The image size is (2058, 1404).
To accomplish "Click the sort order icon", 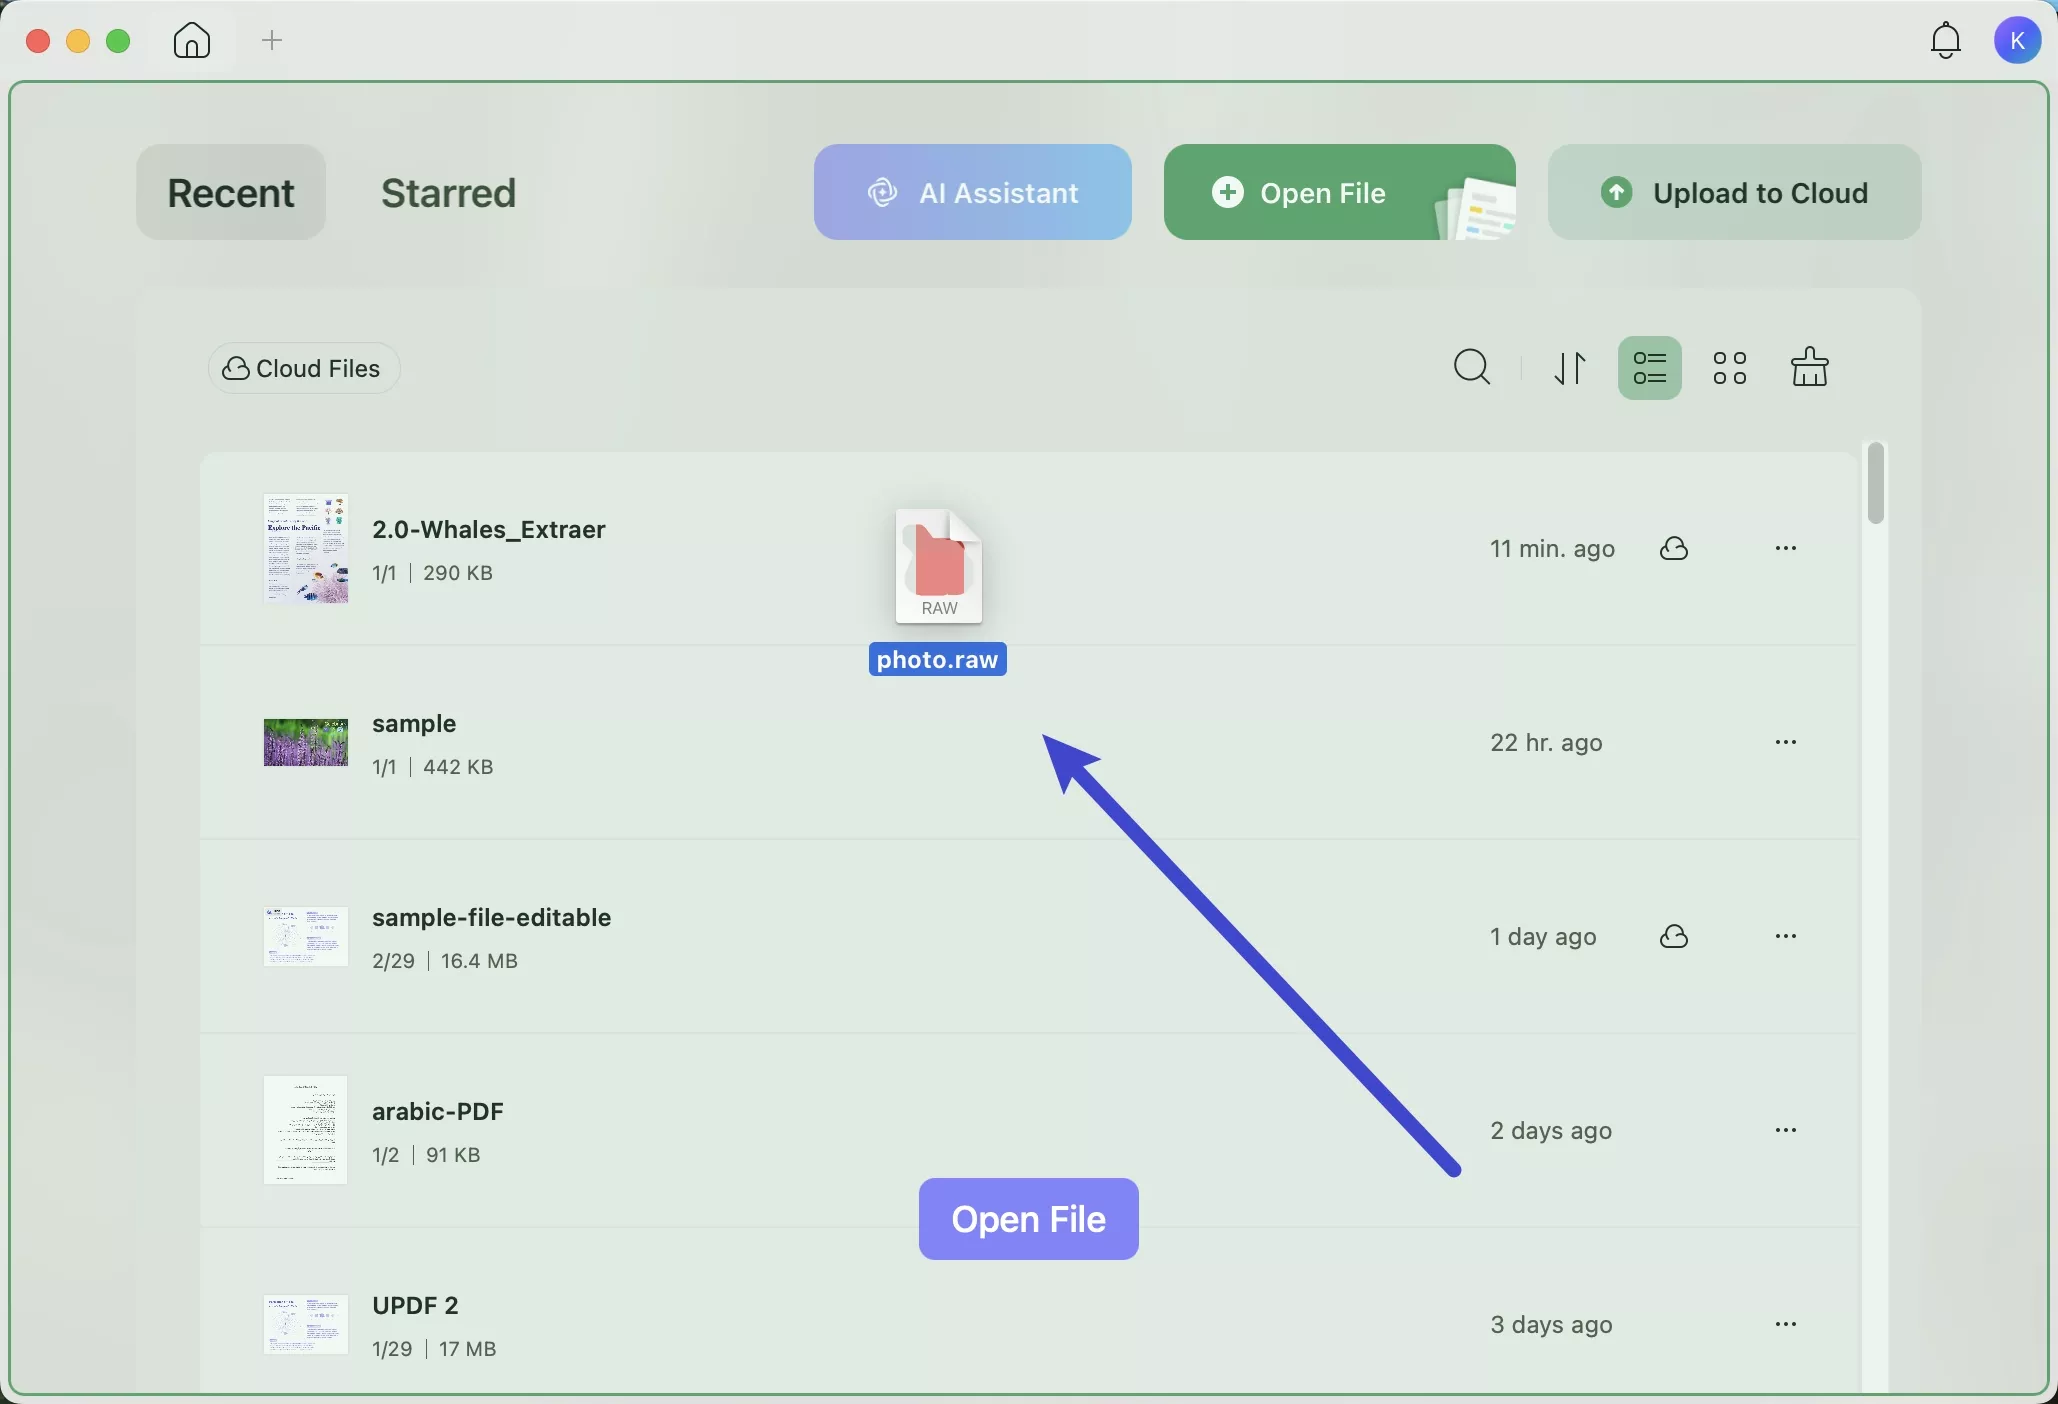I will click(x=1569, y=368).
